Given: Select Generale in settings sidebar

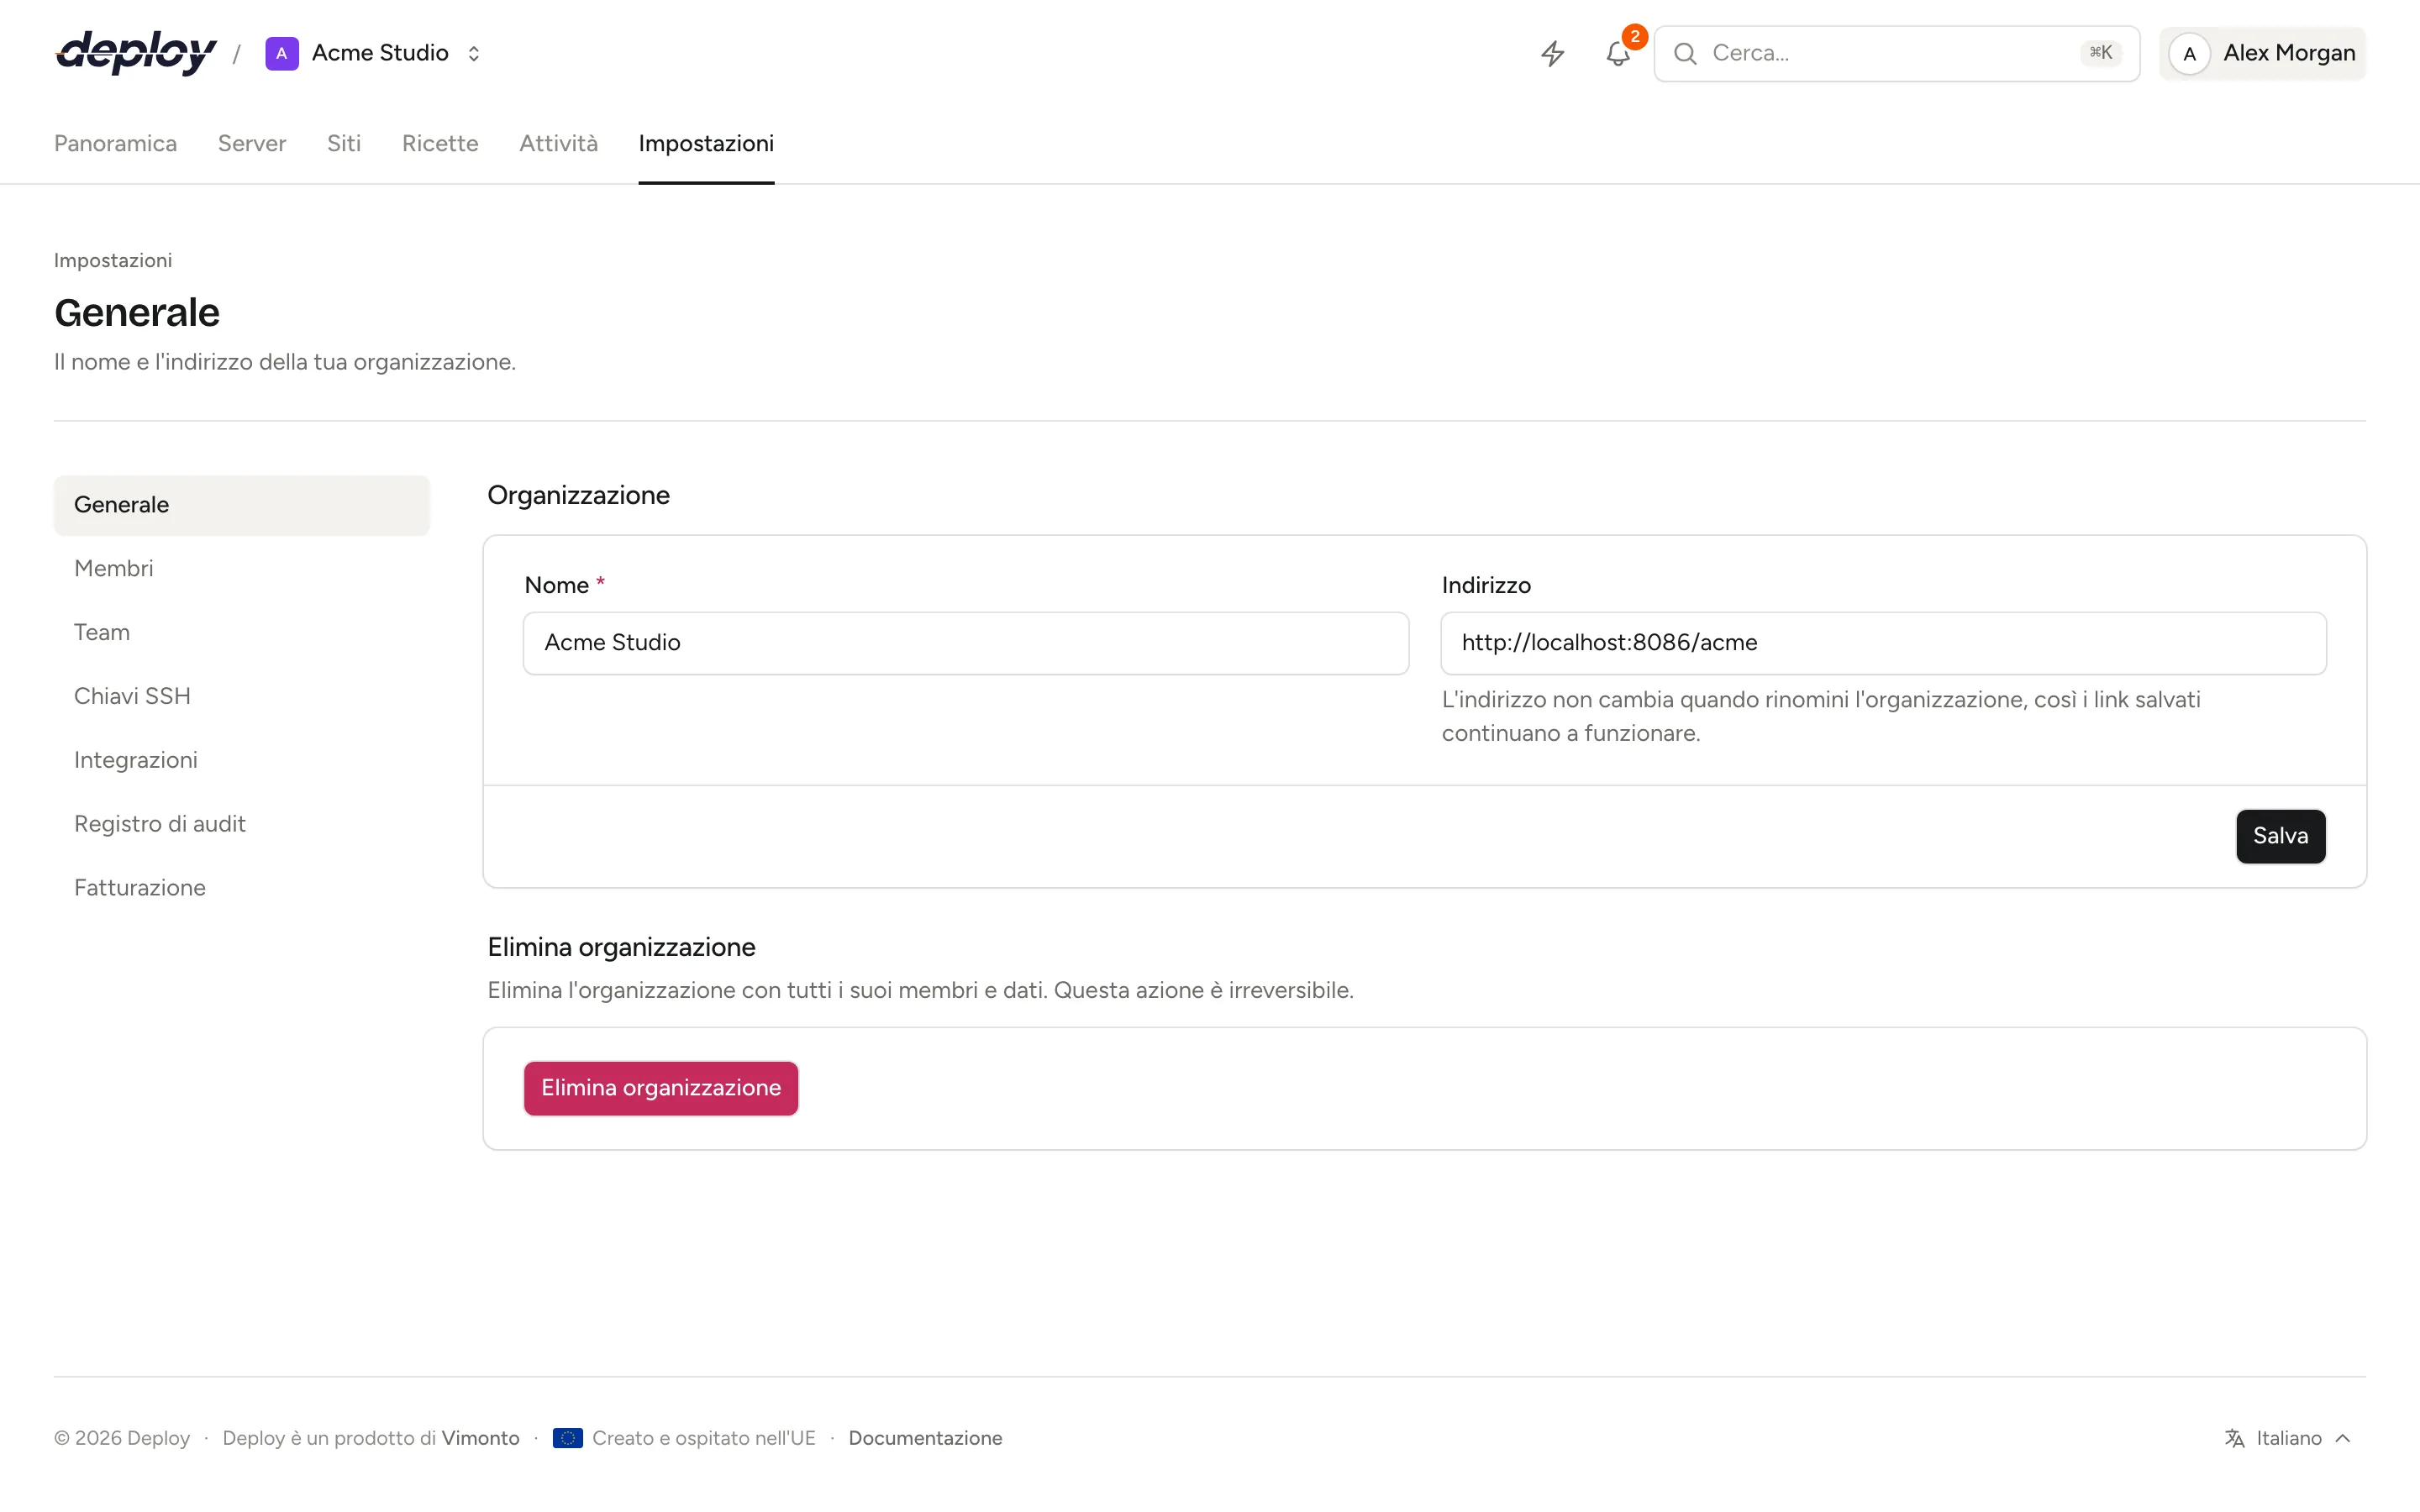Looking at the screenshot, I should (x=242, y=505).
